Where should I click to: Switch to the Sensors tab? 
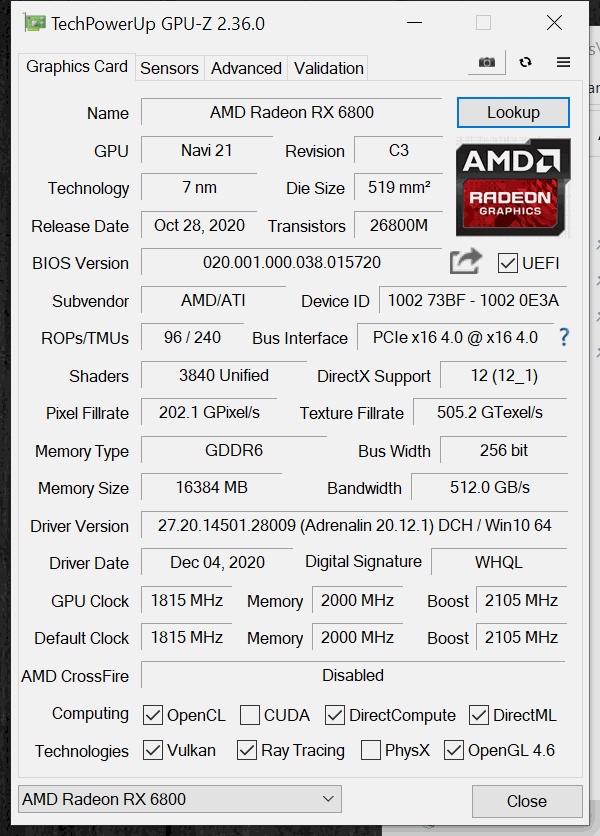pyautogui.click(x=169, y=68)
